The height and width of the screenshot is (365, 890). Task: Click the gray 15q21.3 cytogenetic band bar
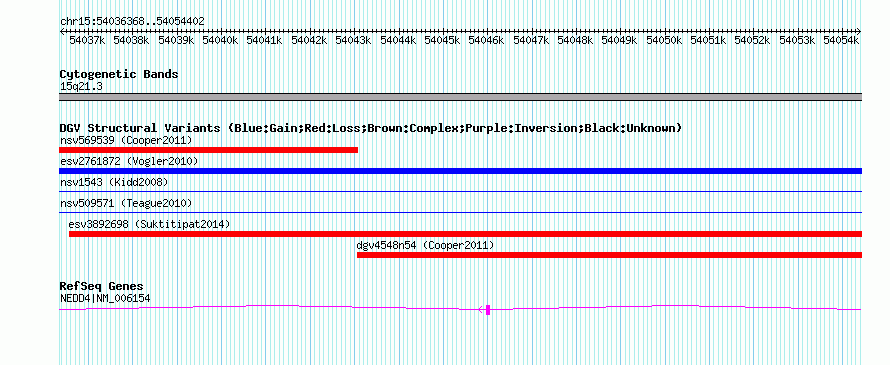(460, 97)
